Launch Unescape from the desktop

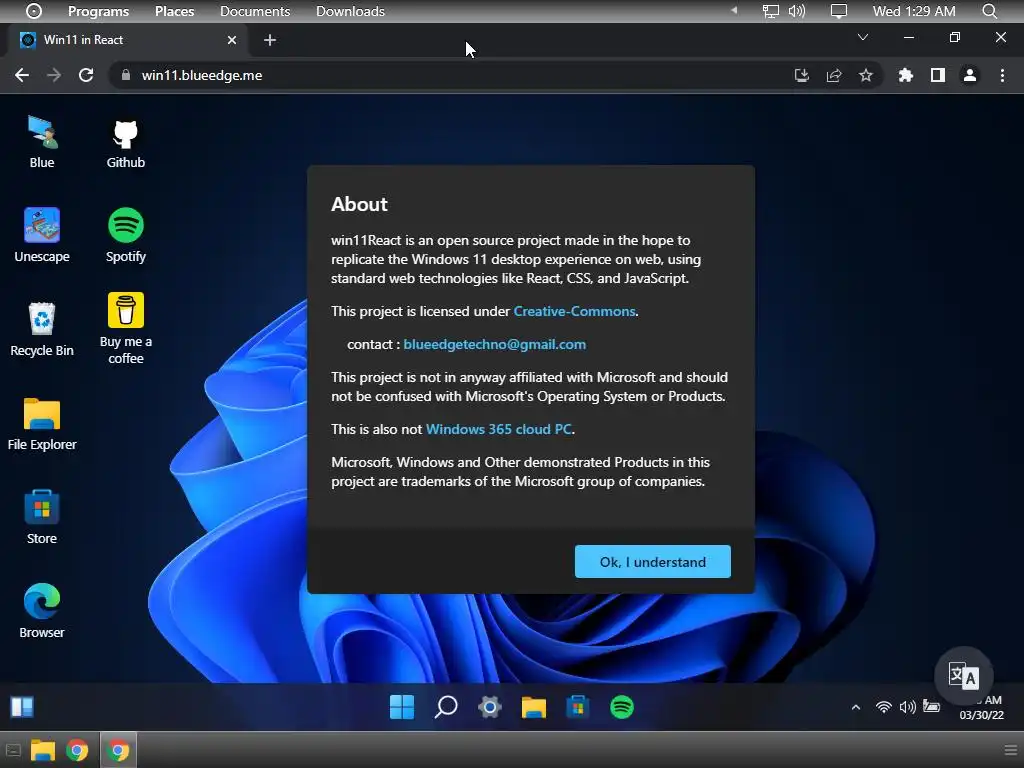point(42,236)
